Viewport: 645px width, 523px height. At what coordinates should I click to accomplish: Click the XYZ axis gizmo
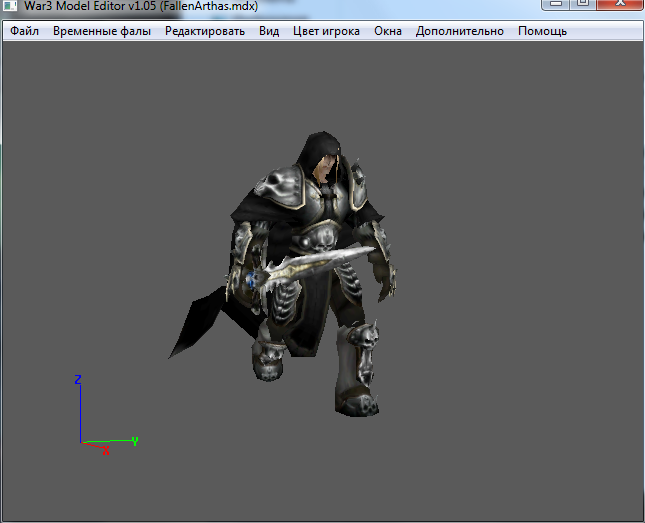click(106, 415)
